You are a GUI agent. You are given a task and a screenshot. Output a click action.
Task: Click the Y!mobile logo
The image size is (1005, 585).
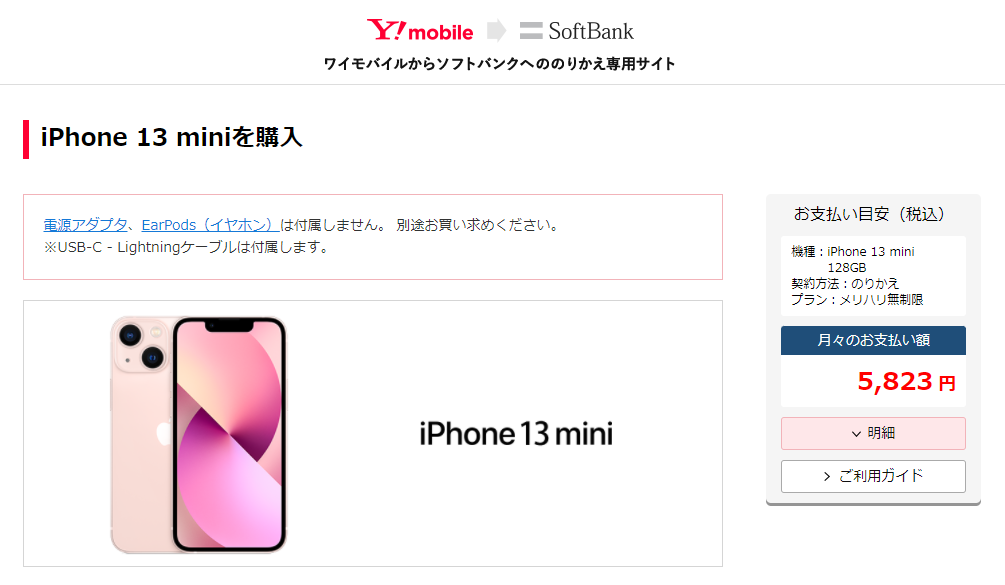click(420, 30)
